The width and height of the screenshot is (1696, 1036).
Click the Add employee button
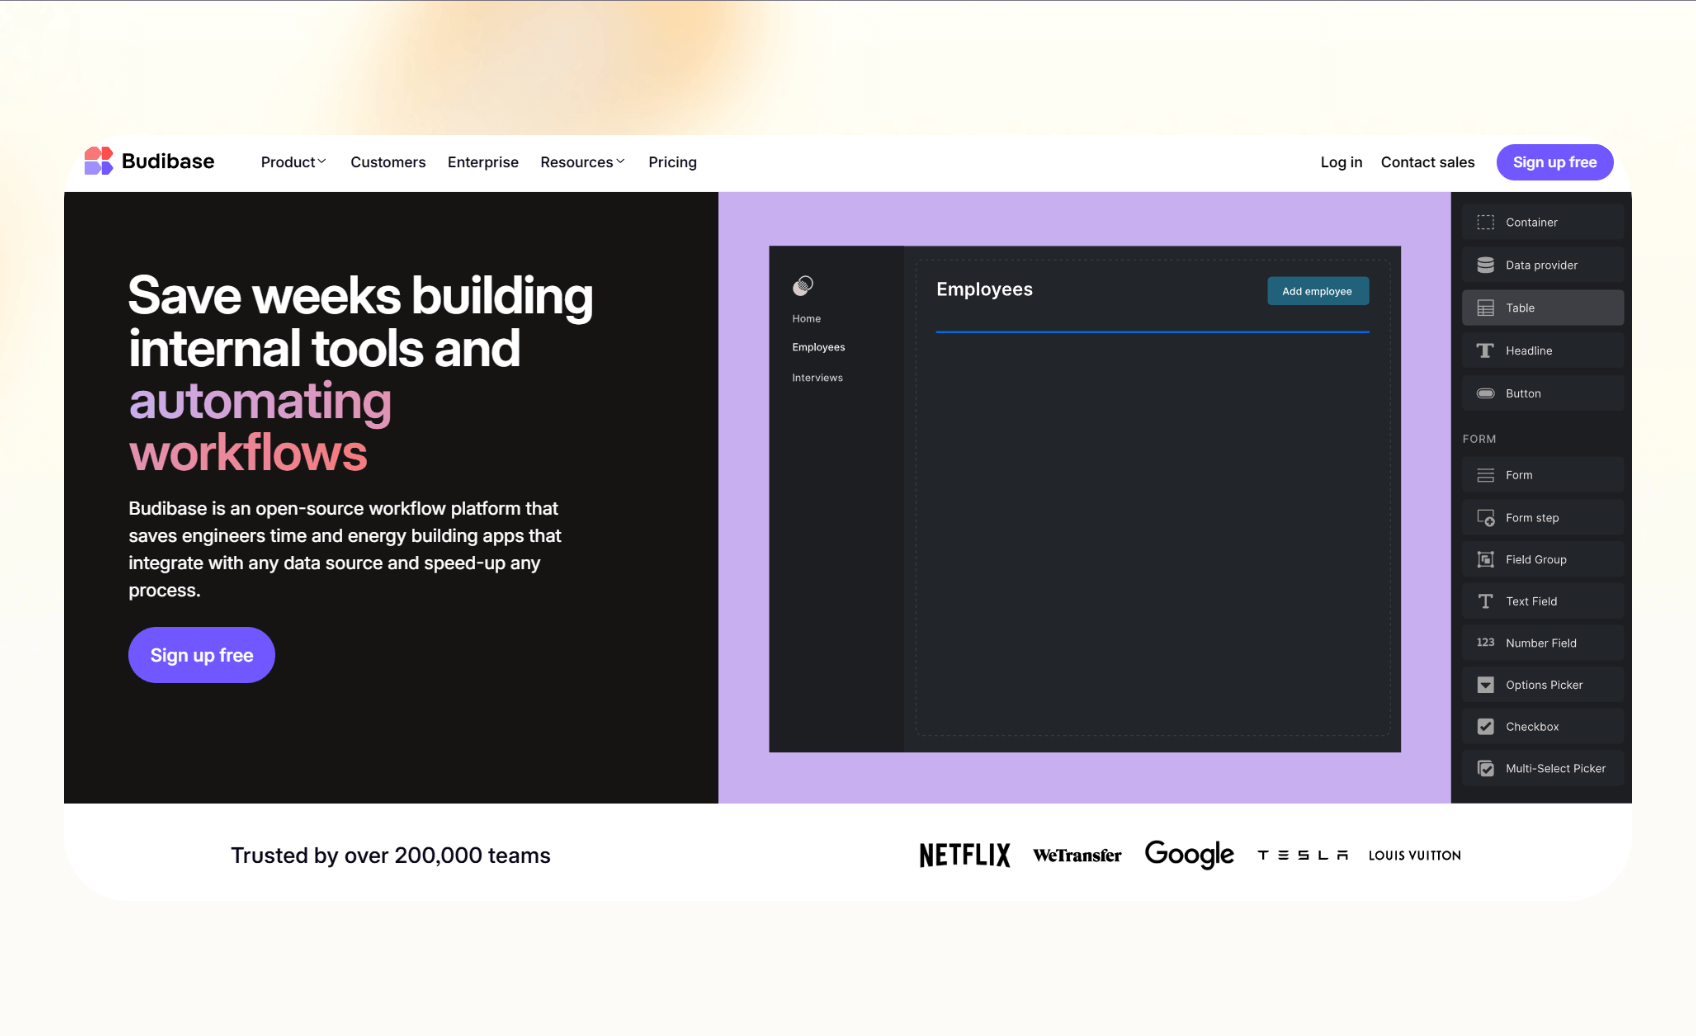(x=1317, y=291)
